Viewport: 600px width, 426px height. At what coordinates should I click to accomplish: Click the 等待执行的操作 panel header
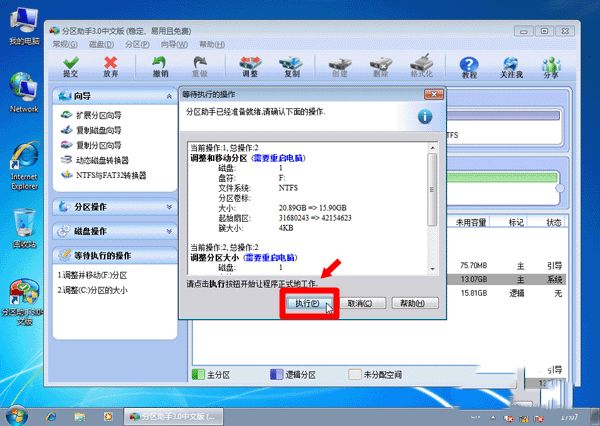pos(115,255)
